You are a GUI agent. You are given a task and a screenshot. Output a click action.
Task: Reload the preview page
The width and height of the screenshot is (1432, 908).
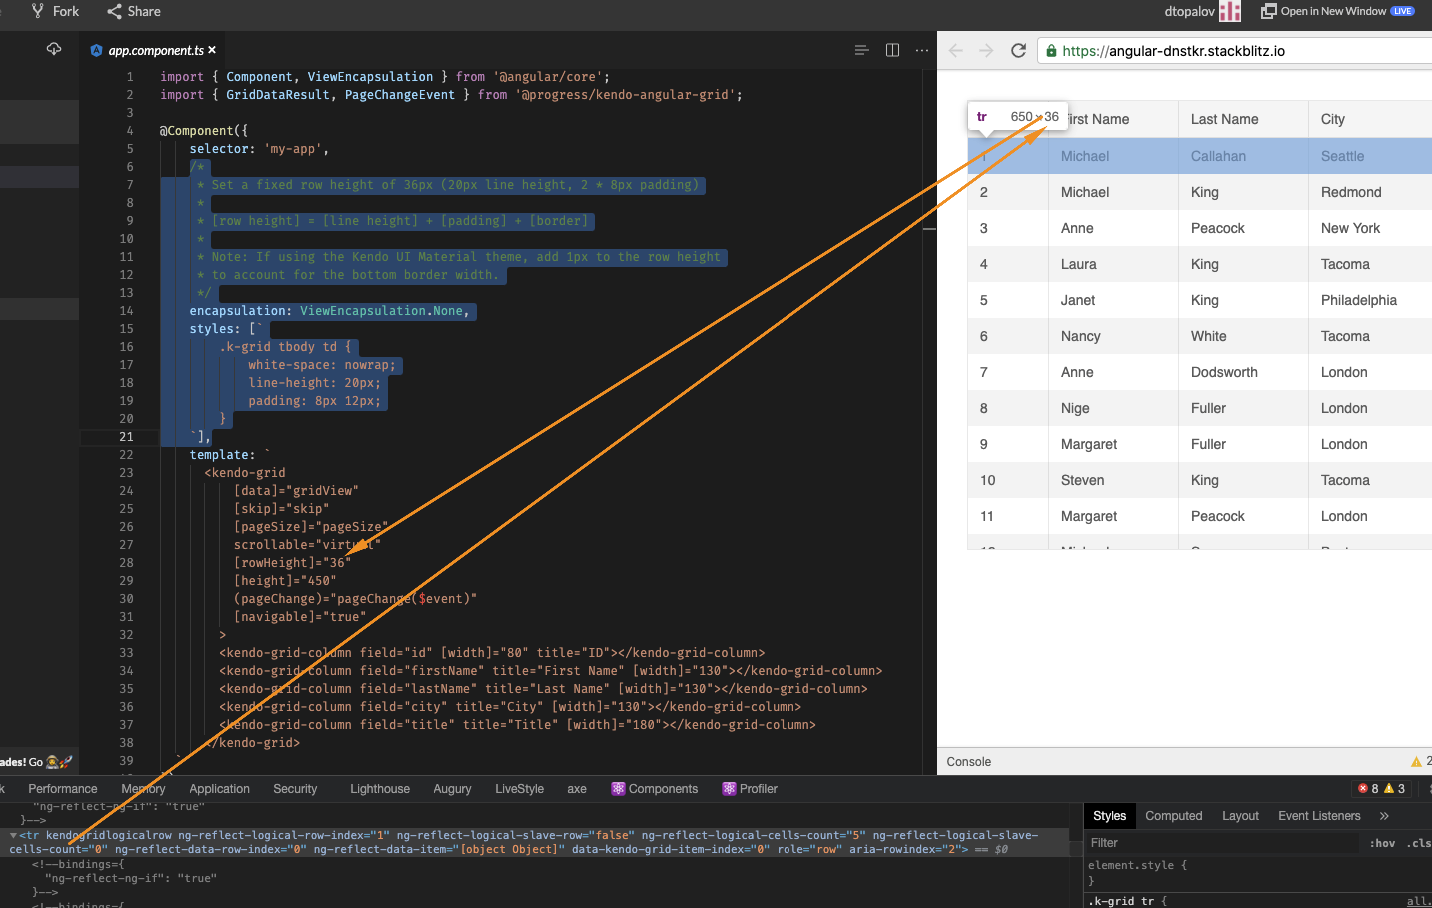(1018, 50)
